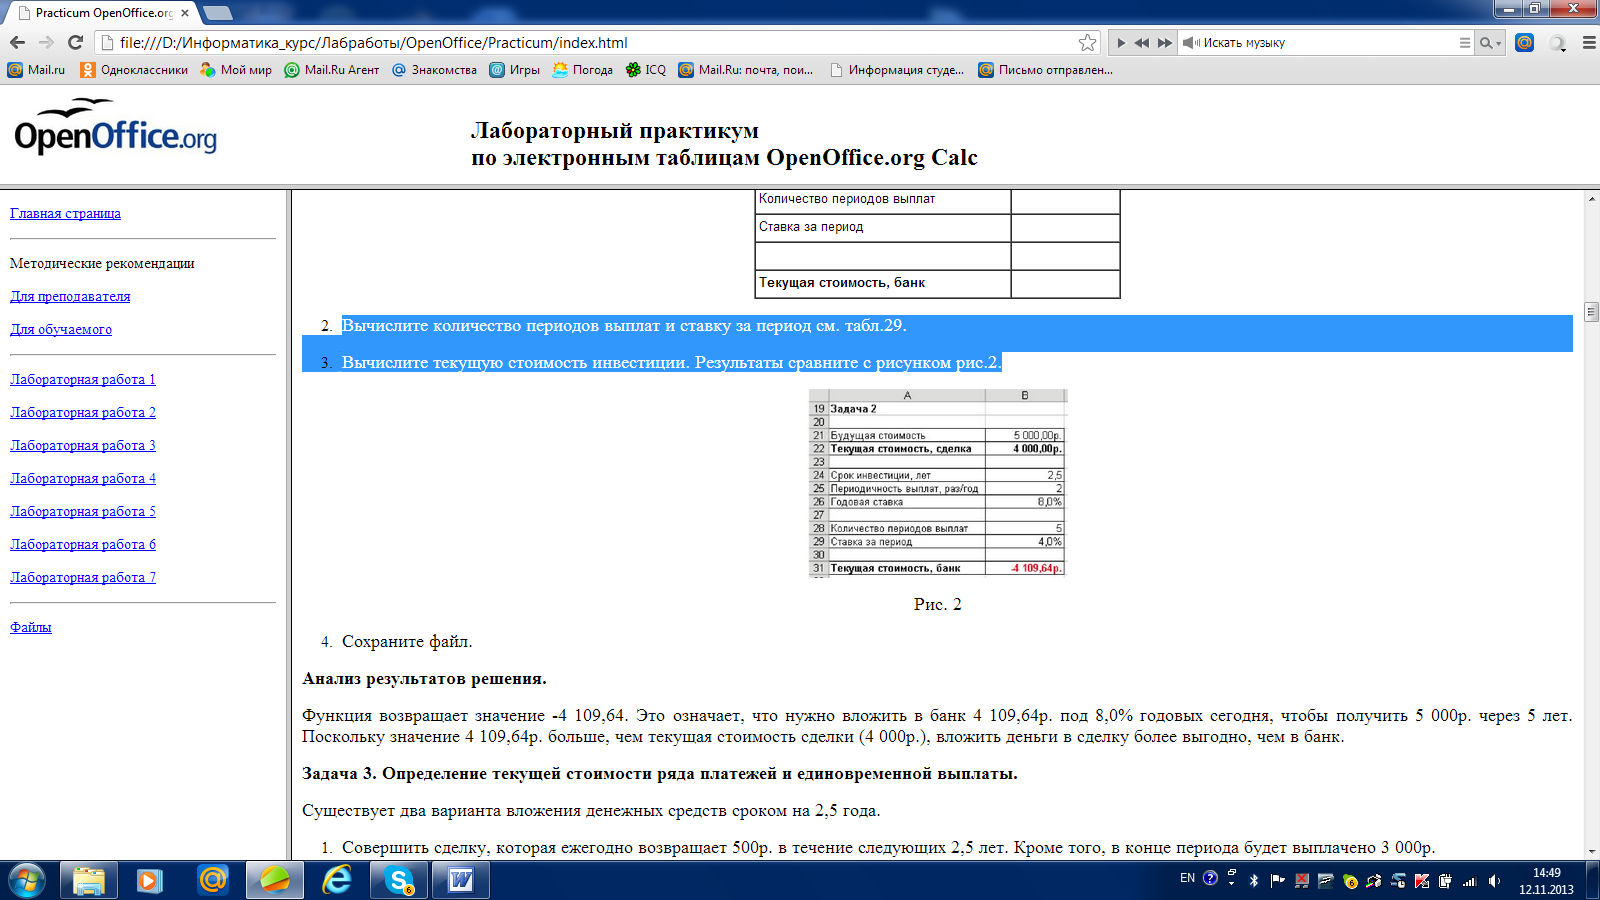Open the ICQ bookmark
Viewport: 1600px width, 900px height.
click(x=646, y=70)
